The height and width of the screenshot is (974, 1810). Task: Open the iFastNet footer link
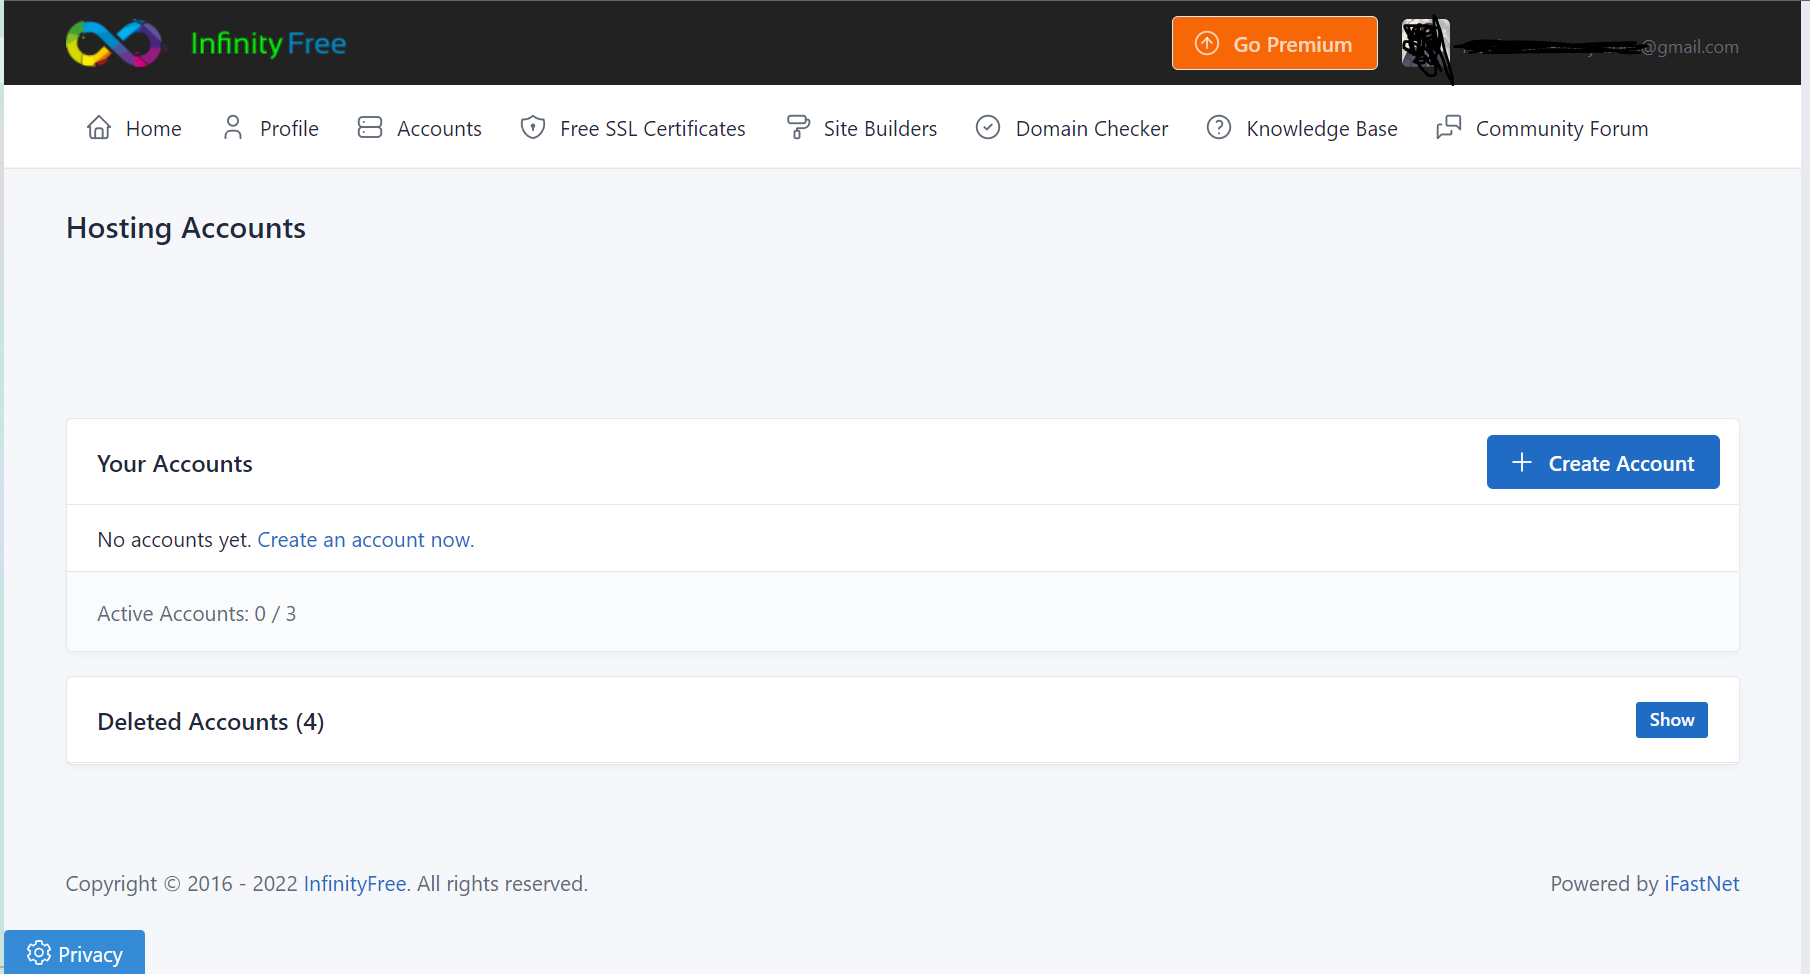pos(1702,884)
